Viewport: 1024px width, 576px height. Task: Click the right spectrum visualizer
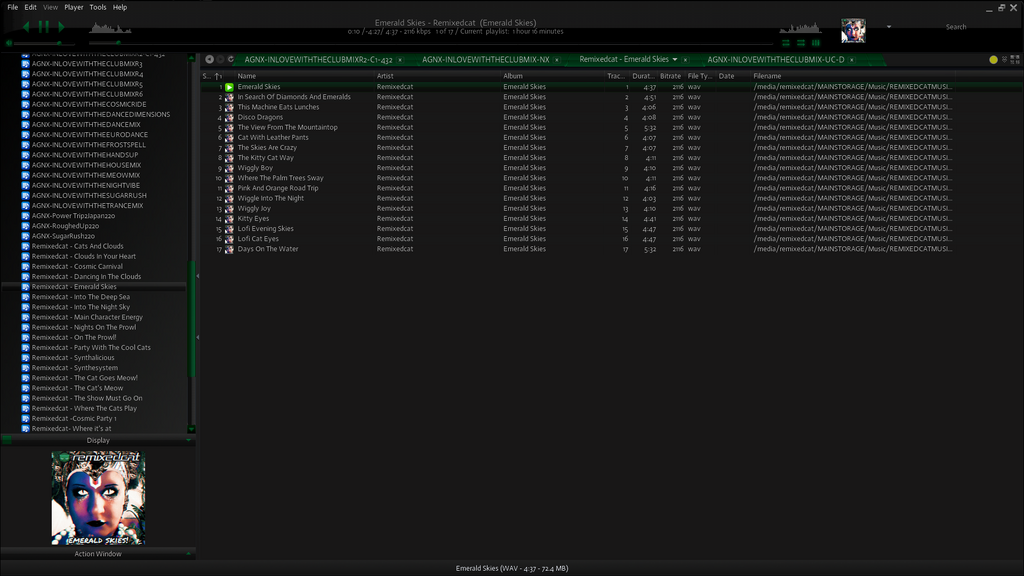point(800,27)
